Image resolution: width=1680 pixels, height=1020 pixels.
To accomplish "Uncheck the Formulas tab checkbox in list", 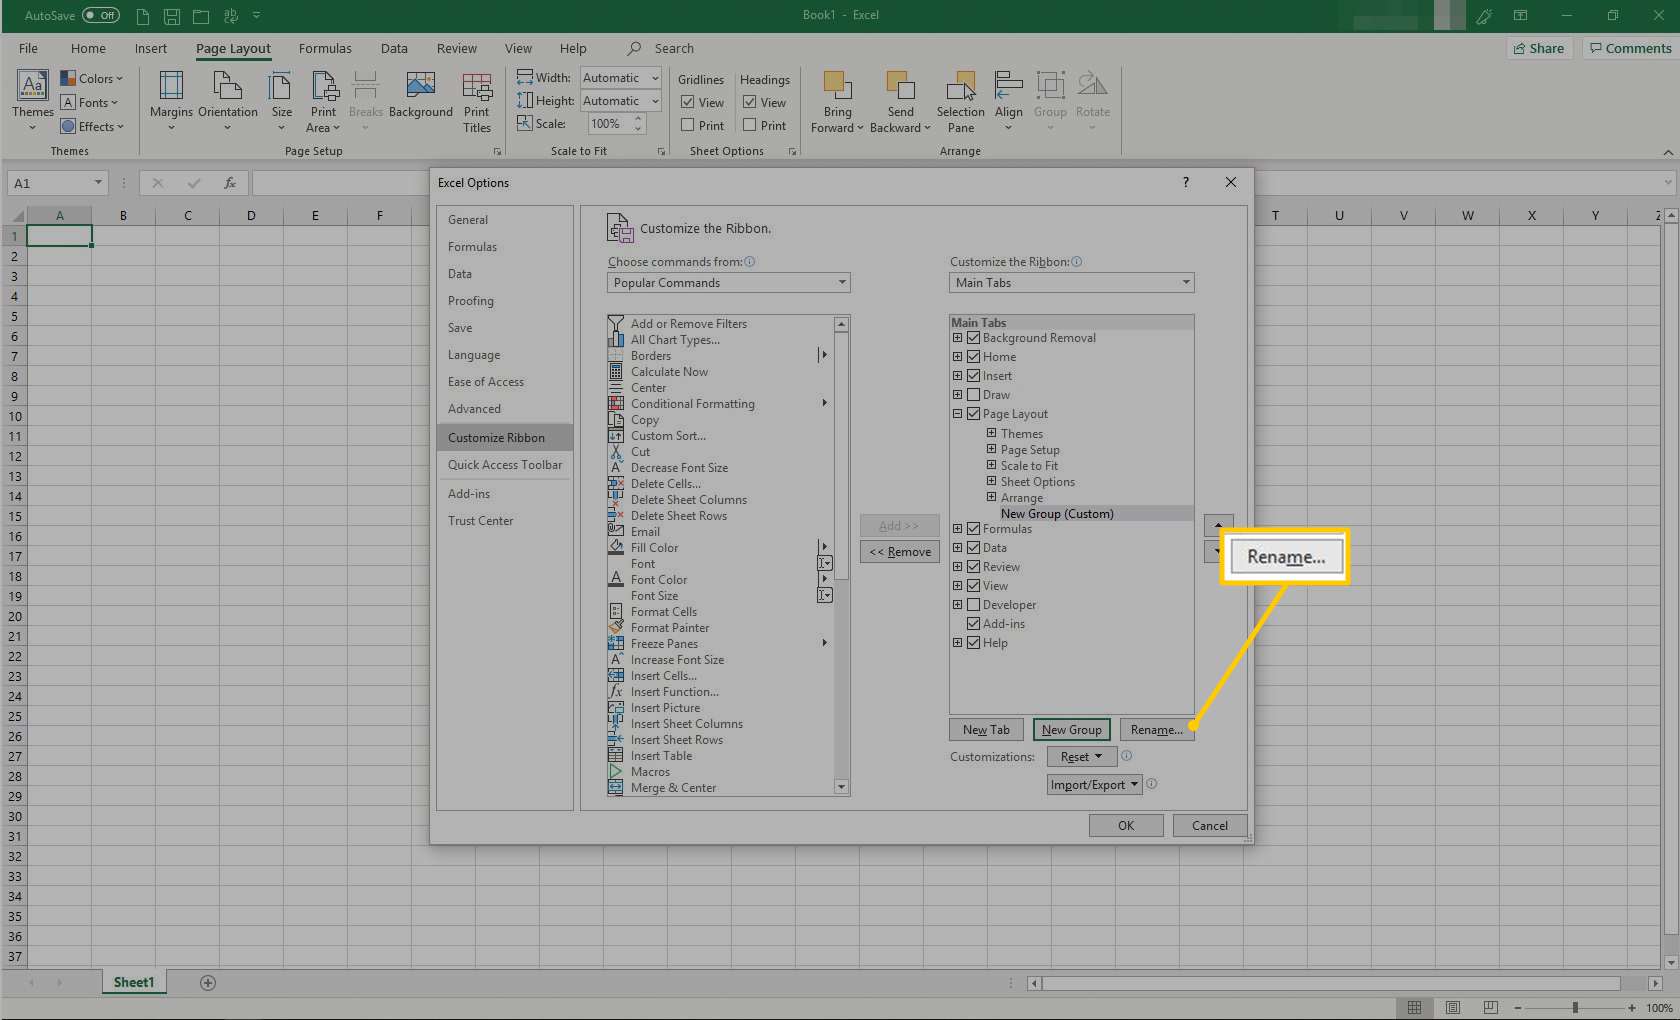I will [x=973, y=529].
